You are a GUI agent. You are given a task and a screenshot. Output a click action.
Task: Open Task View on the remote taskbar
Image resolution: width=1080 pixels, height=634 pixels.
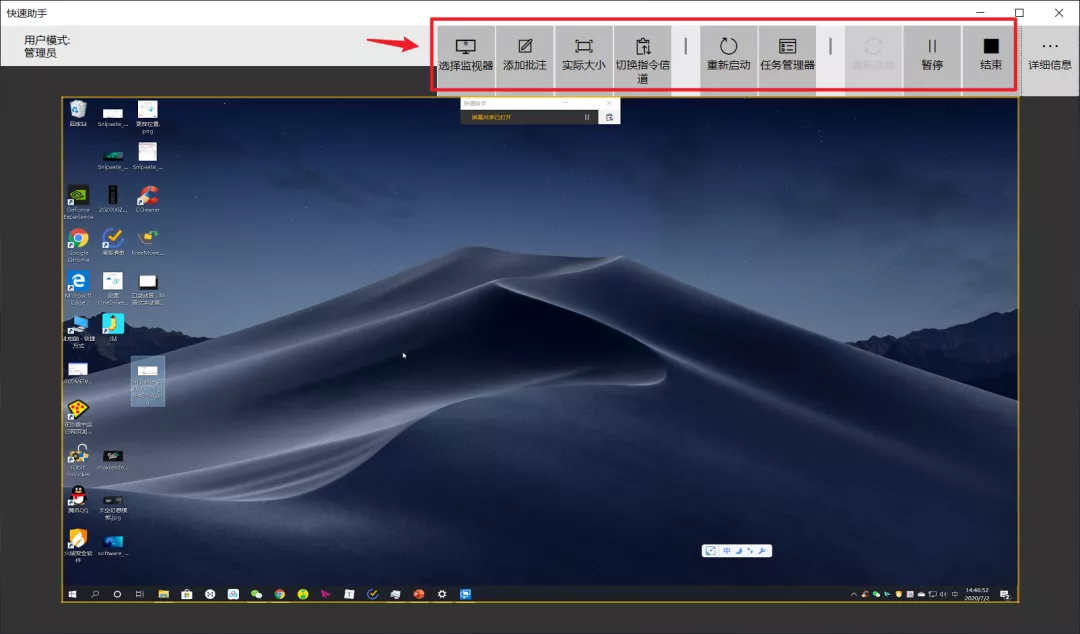(140, 594)
